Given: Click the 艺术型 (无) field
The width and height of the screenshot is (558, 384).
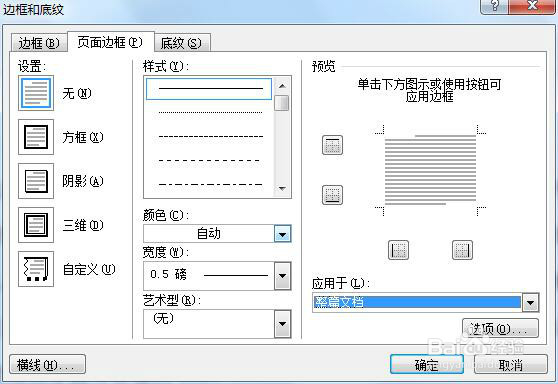Looking at the screenshot, I should (x=209, y=324).
